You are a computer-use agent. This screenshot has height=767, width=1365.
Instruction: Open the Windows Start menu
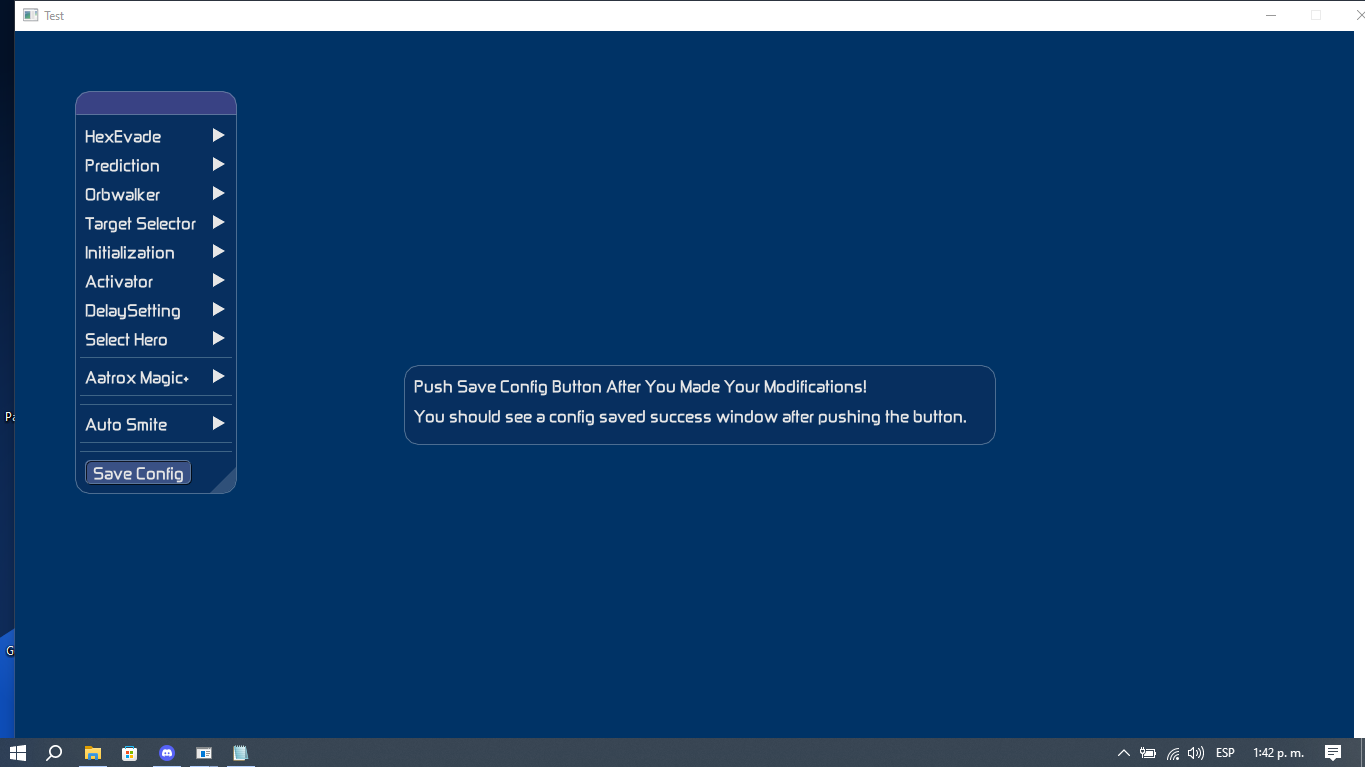pos(17,753)
